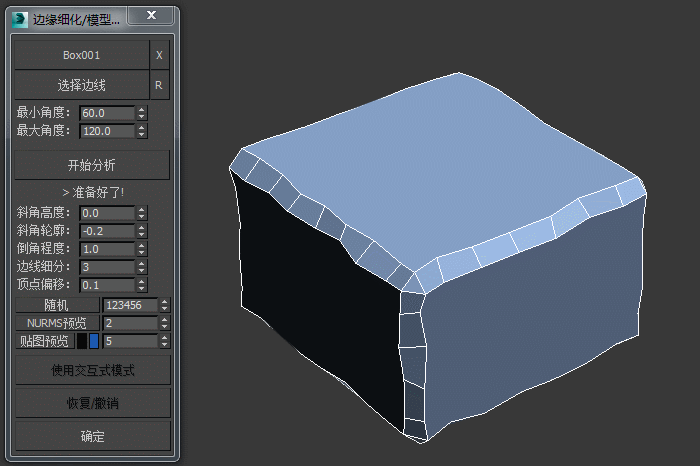
Task: Click the 顶点偏移 value field
Action: click(x=106, y=285)
